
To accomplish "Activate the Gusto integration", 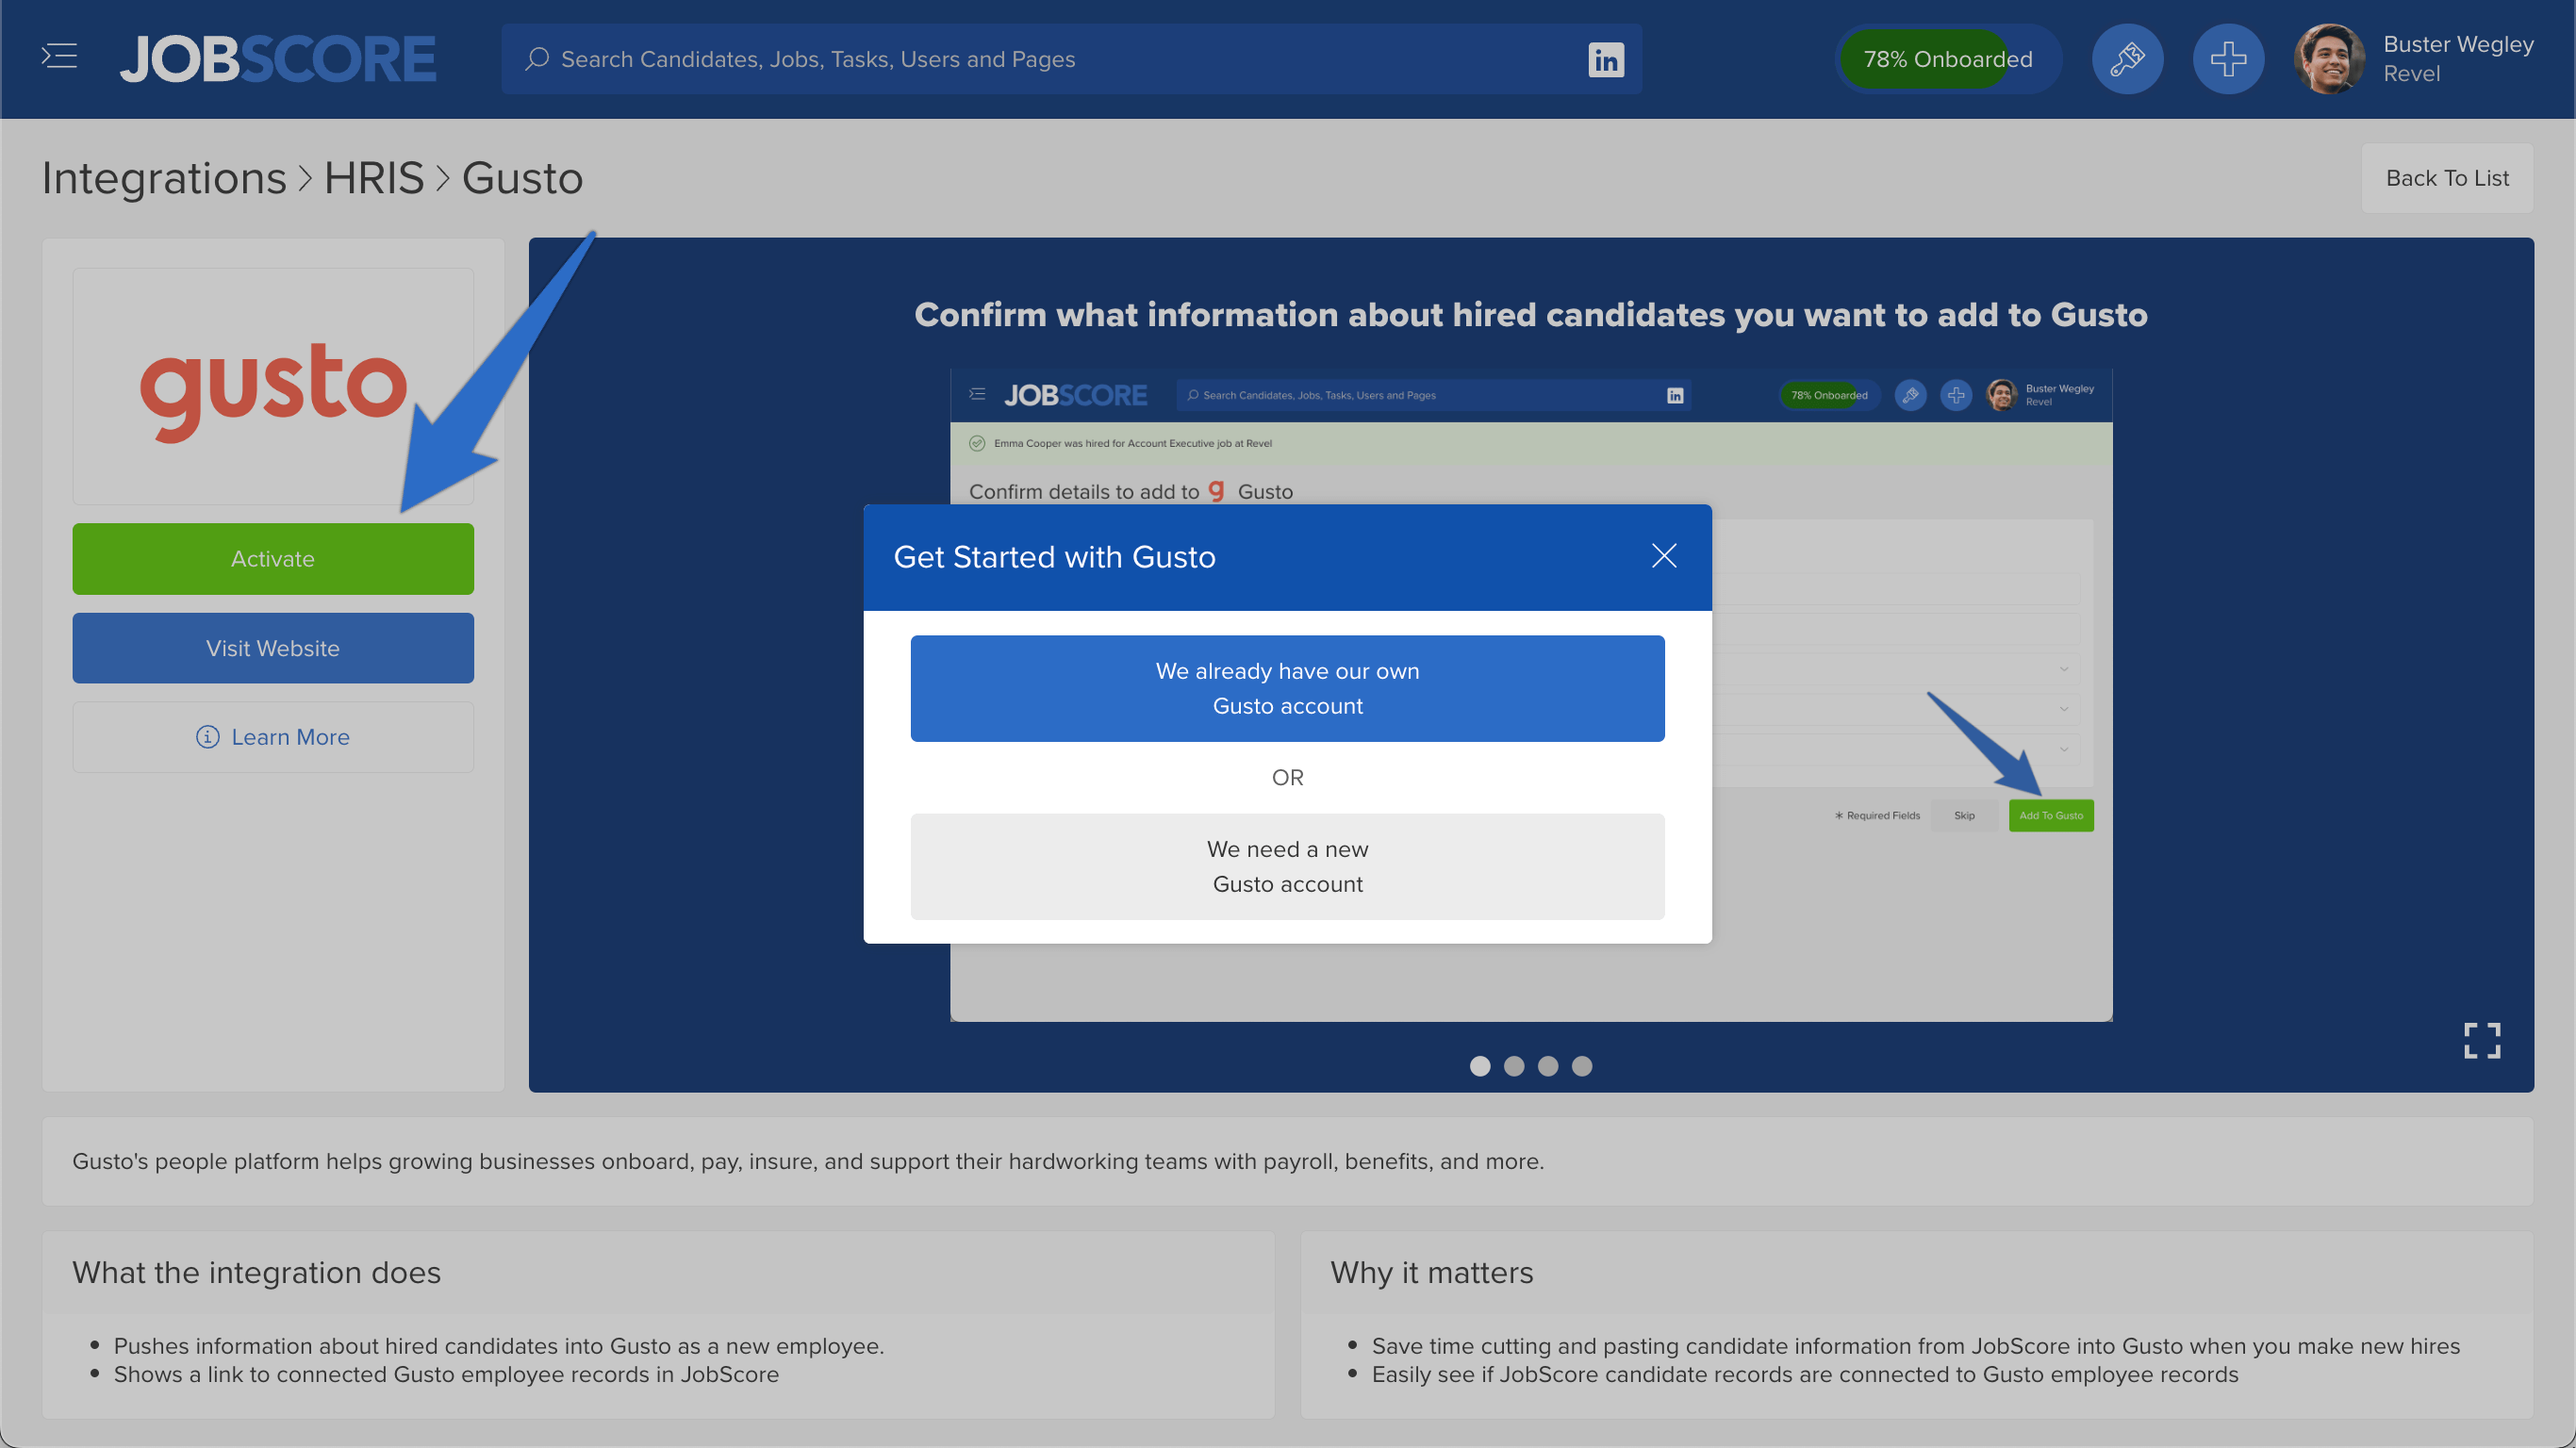I will (x=272, y=558).
